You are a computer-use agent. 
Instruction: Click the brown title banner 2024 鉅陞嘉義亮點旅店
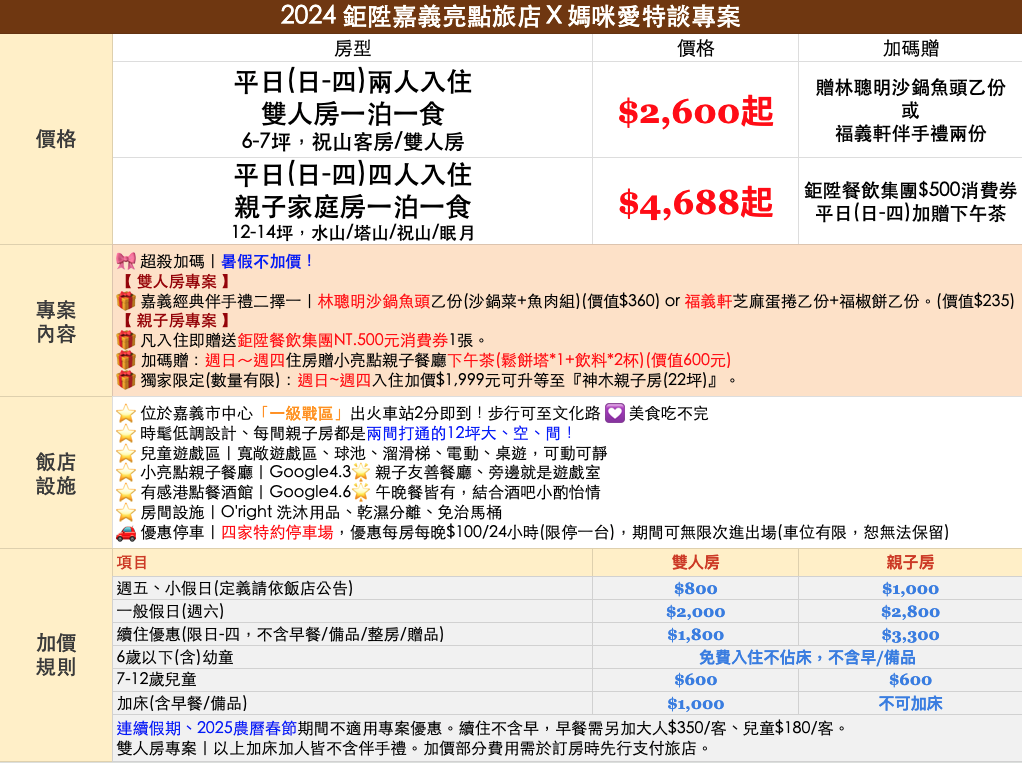[511, 16]
